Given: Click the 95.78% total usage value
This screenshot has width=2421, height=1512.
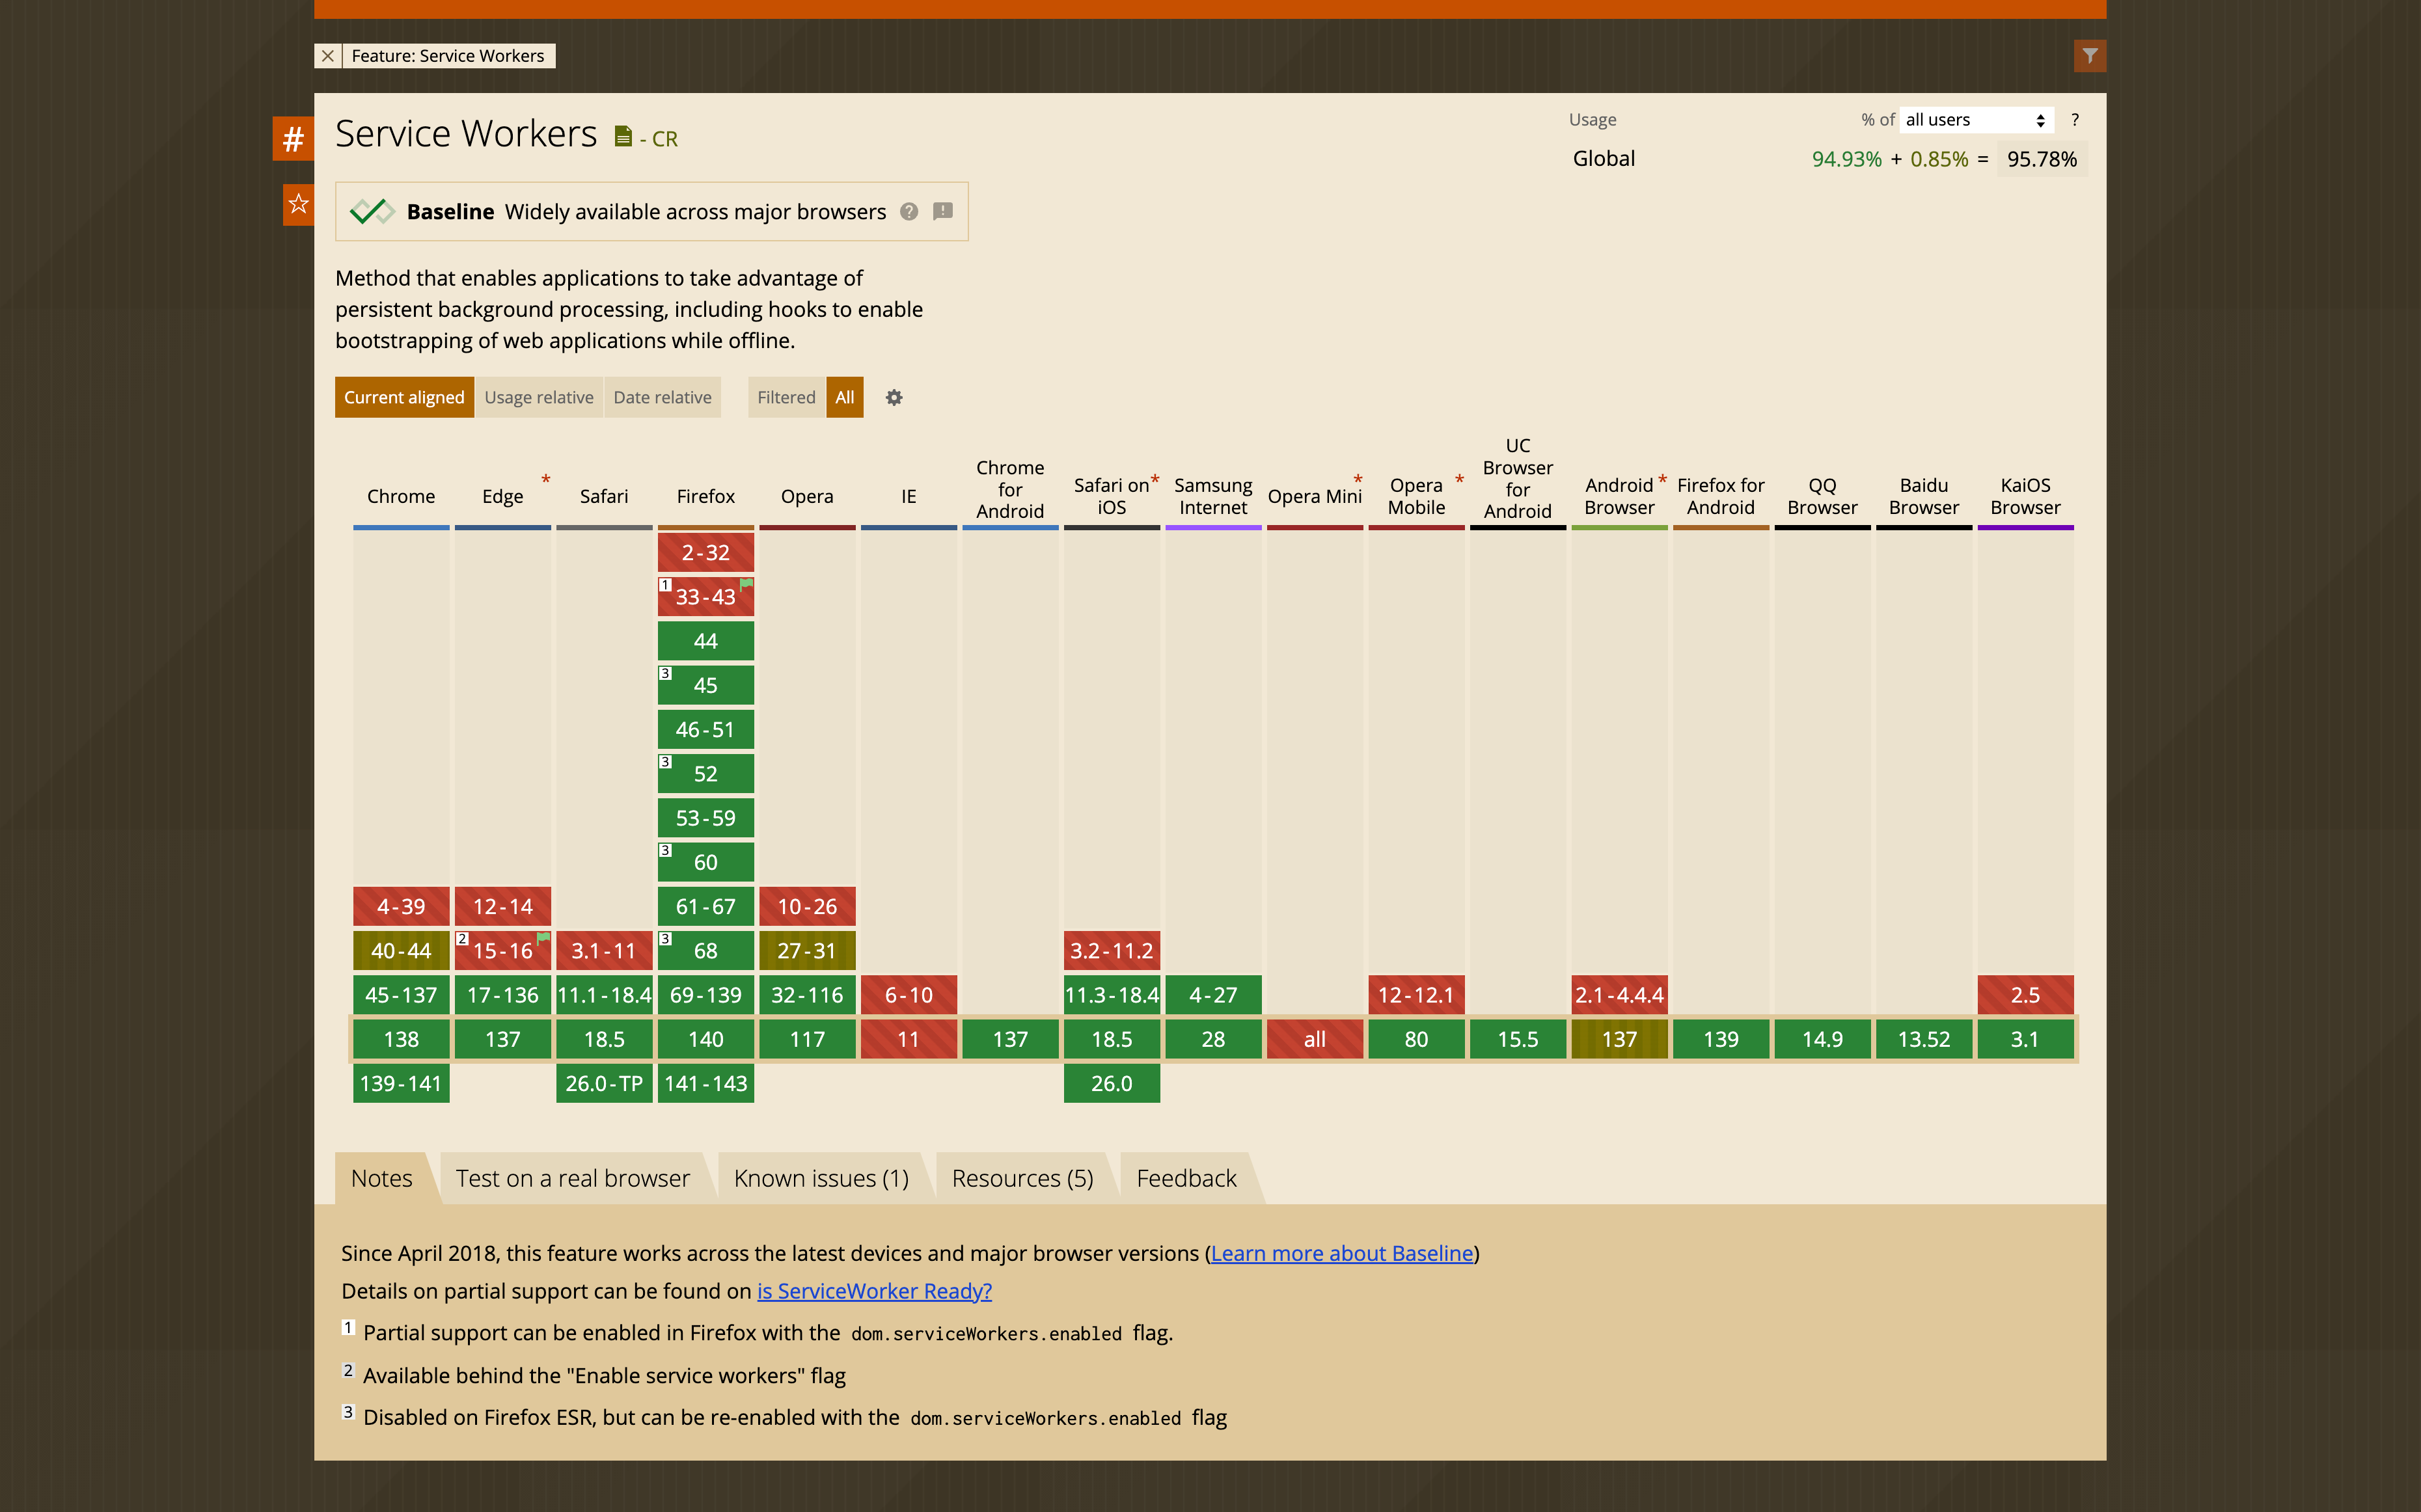Looking at the screenshot, I should (2042, 159).
